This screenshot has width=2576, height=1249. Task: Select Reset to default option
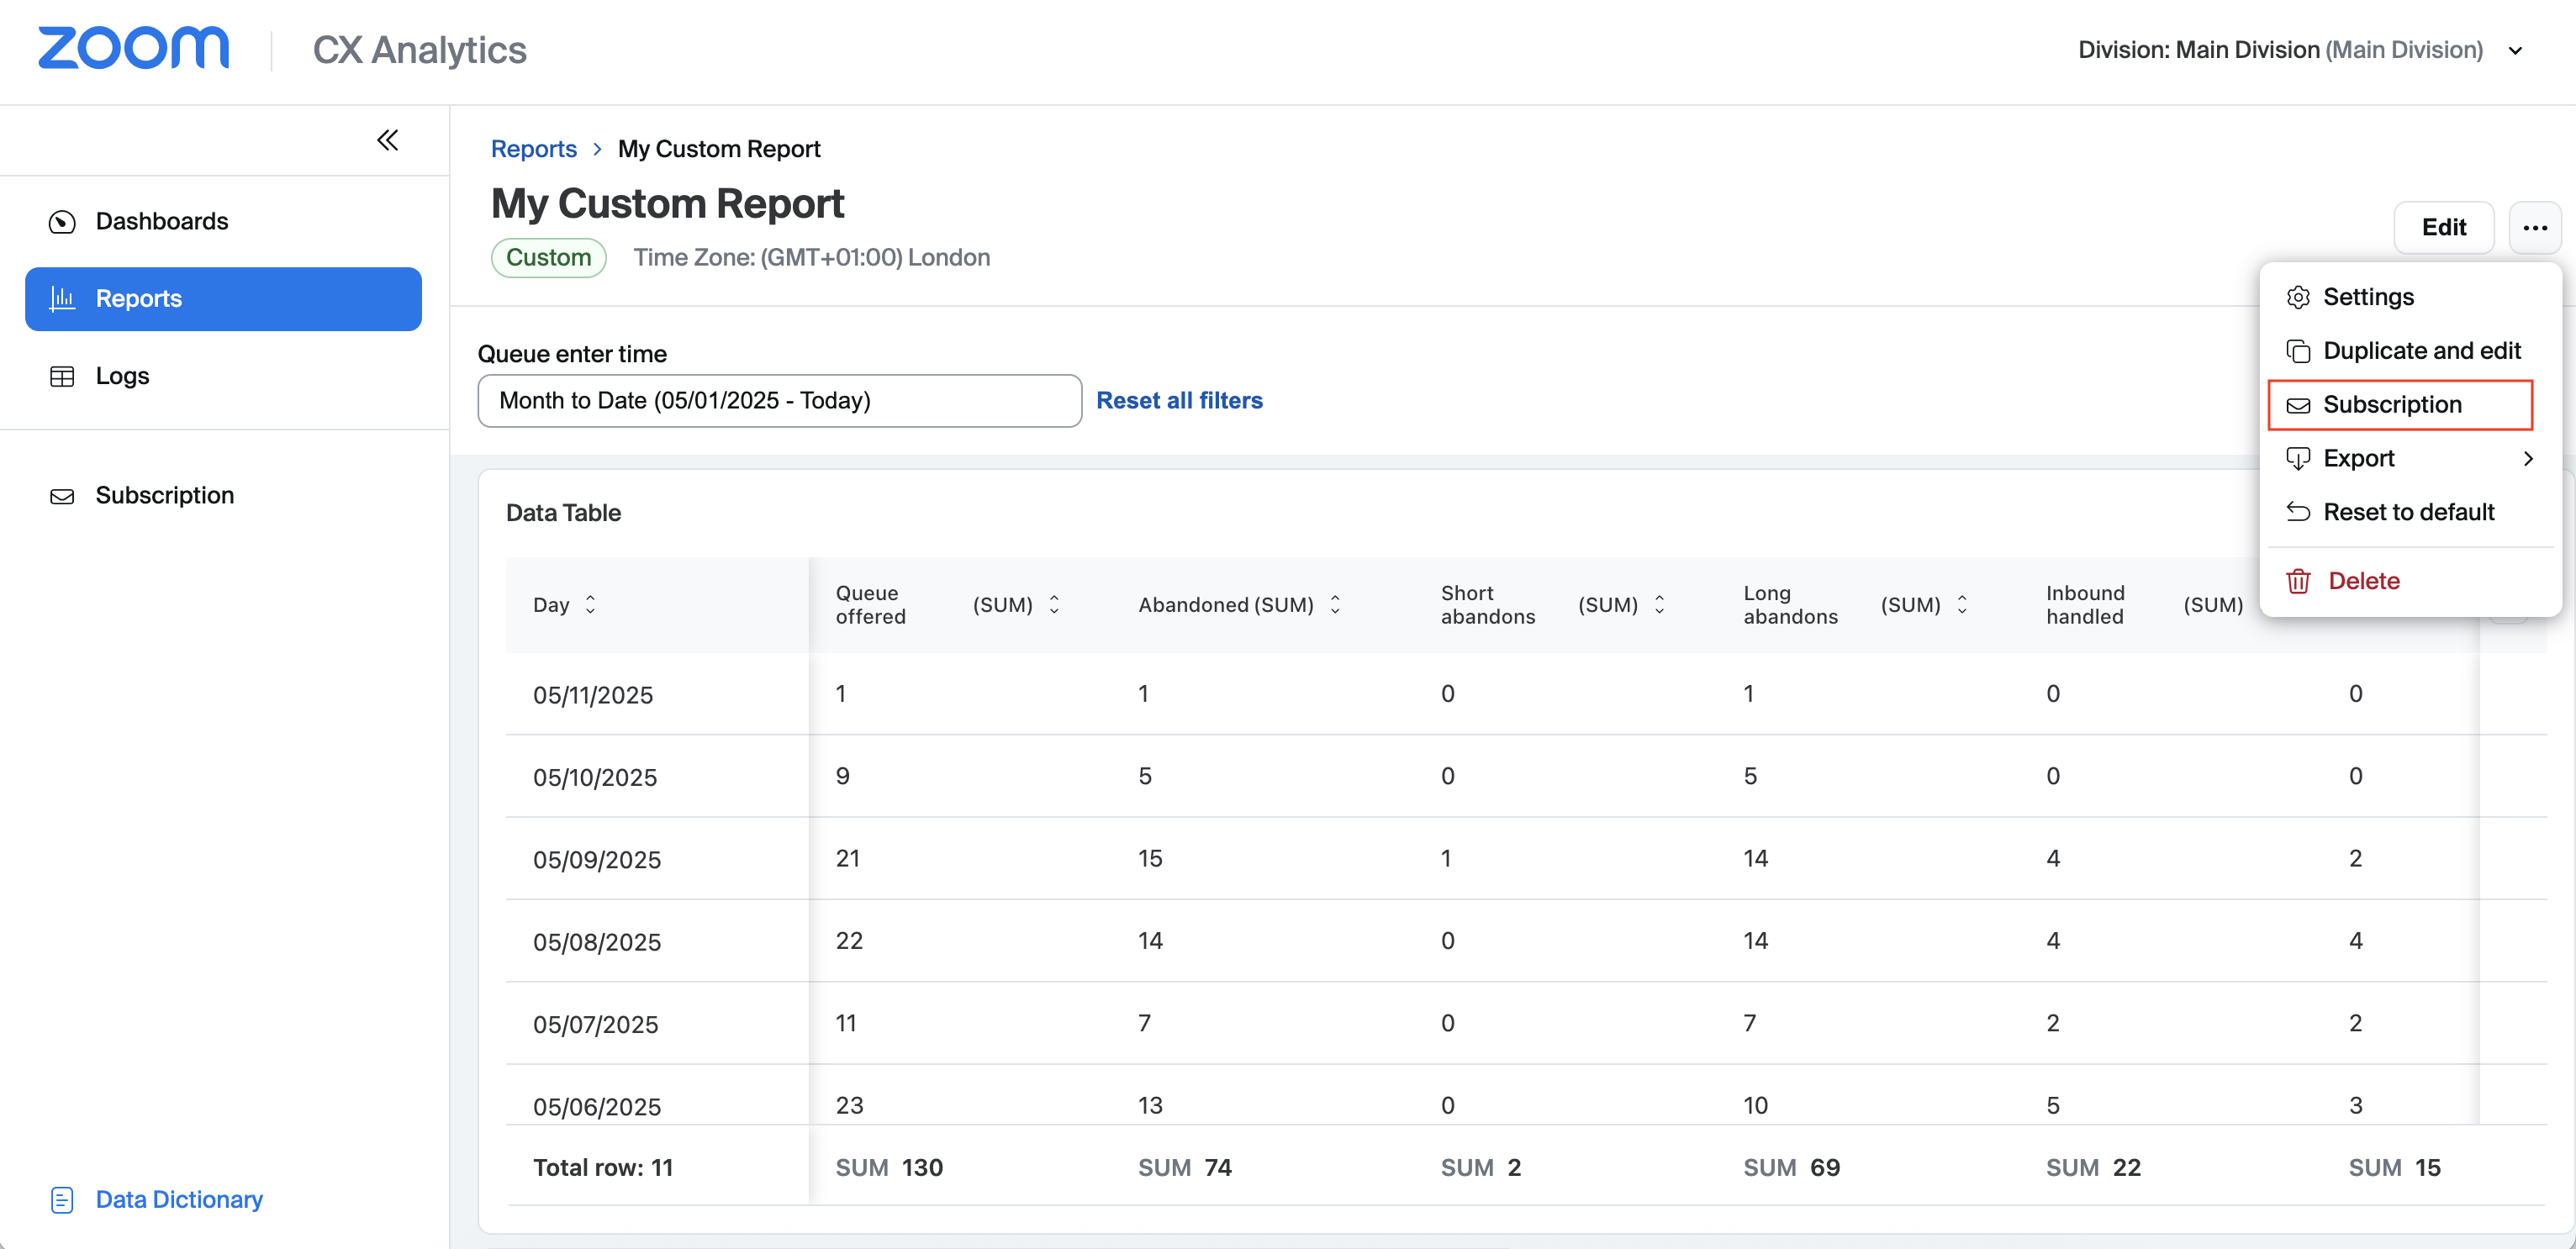[2408, 512]
